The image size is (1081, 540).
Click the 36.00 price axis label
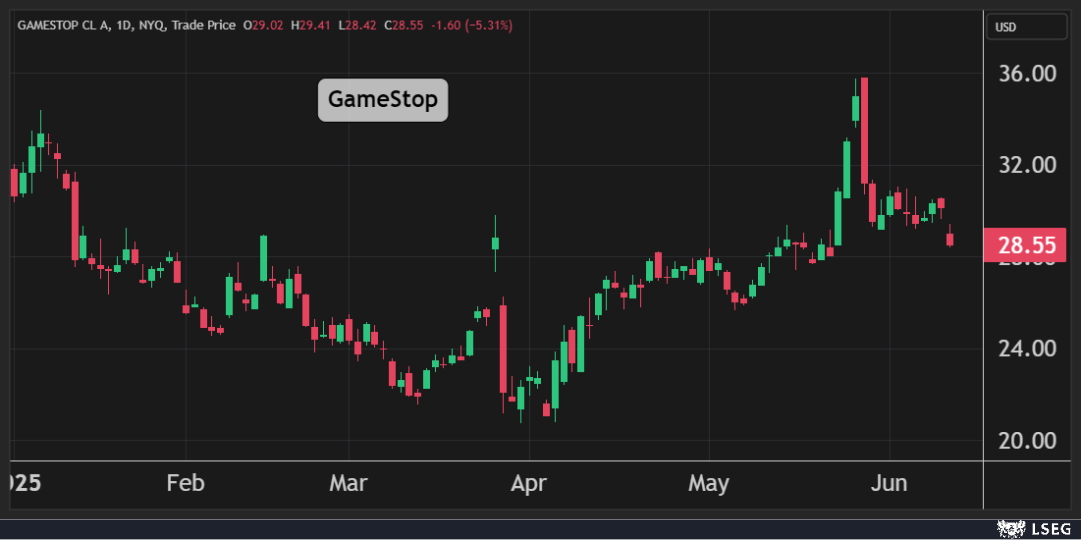point(1029,74)
